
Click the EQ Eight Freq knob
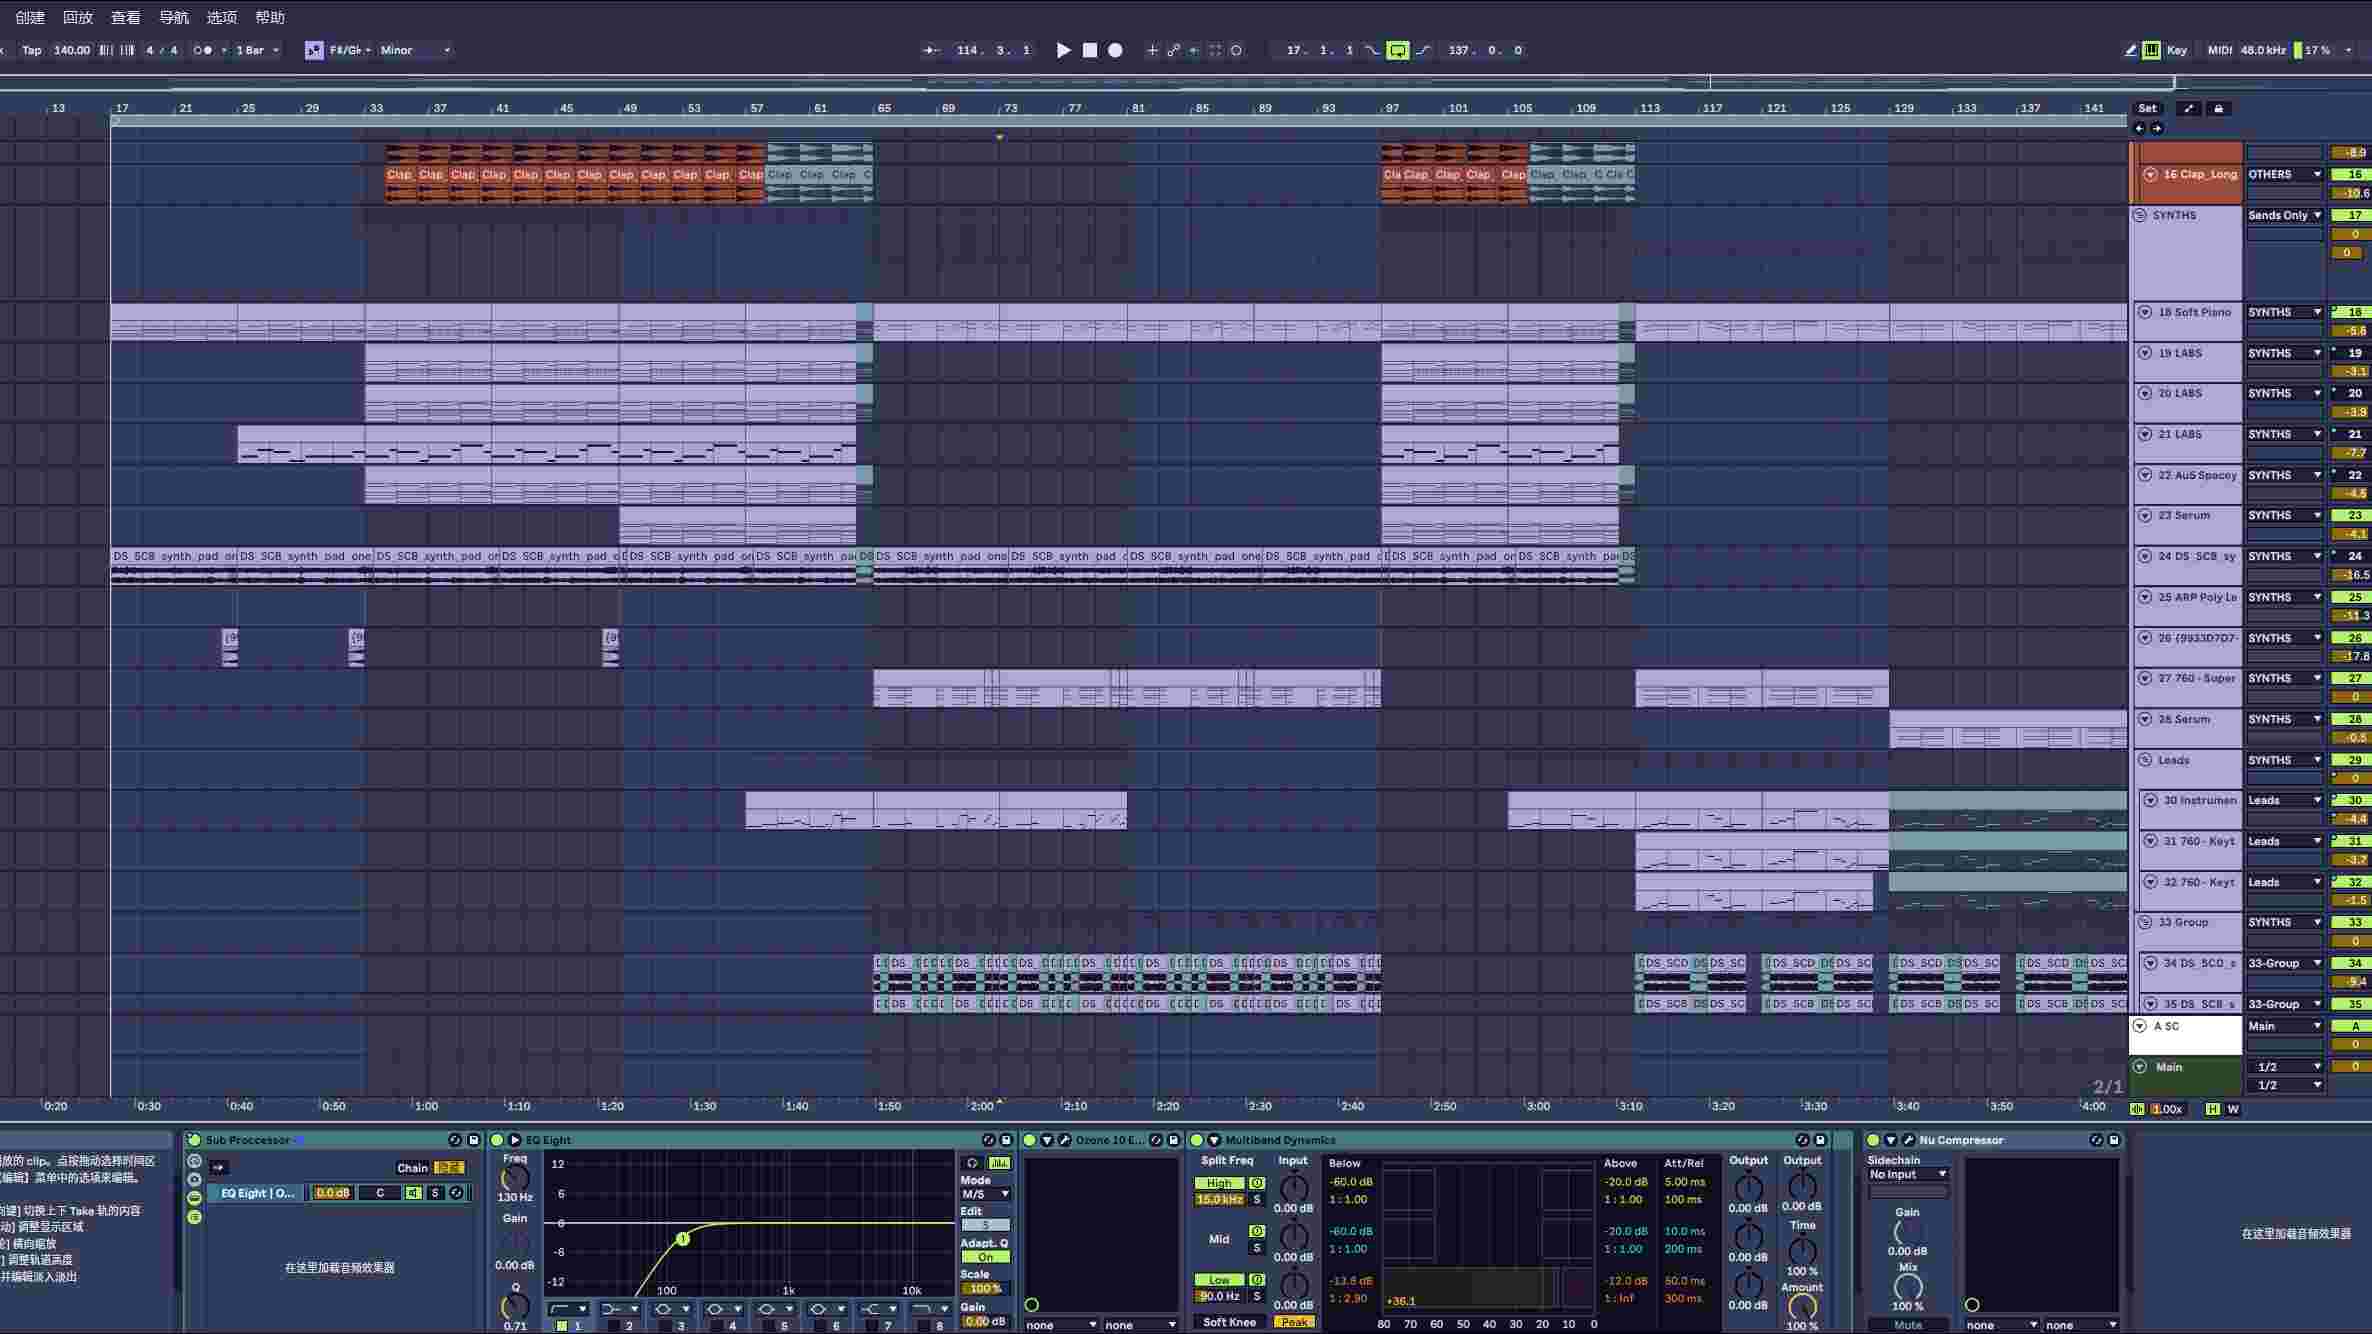[x=515, y=1178]
